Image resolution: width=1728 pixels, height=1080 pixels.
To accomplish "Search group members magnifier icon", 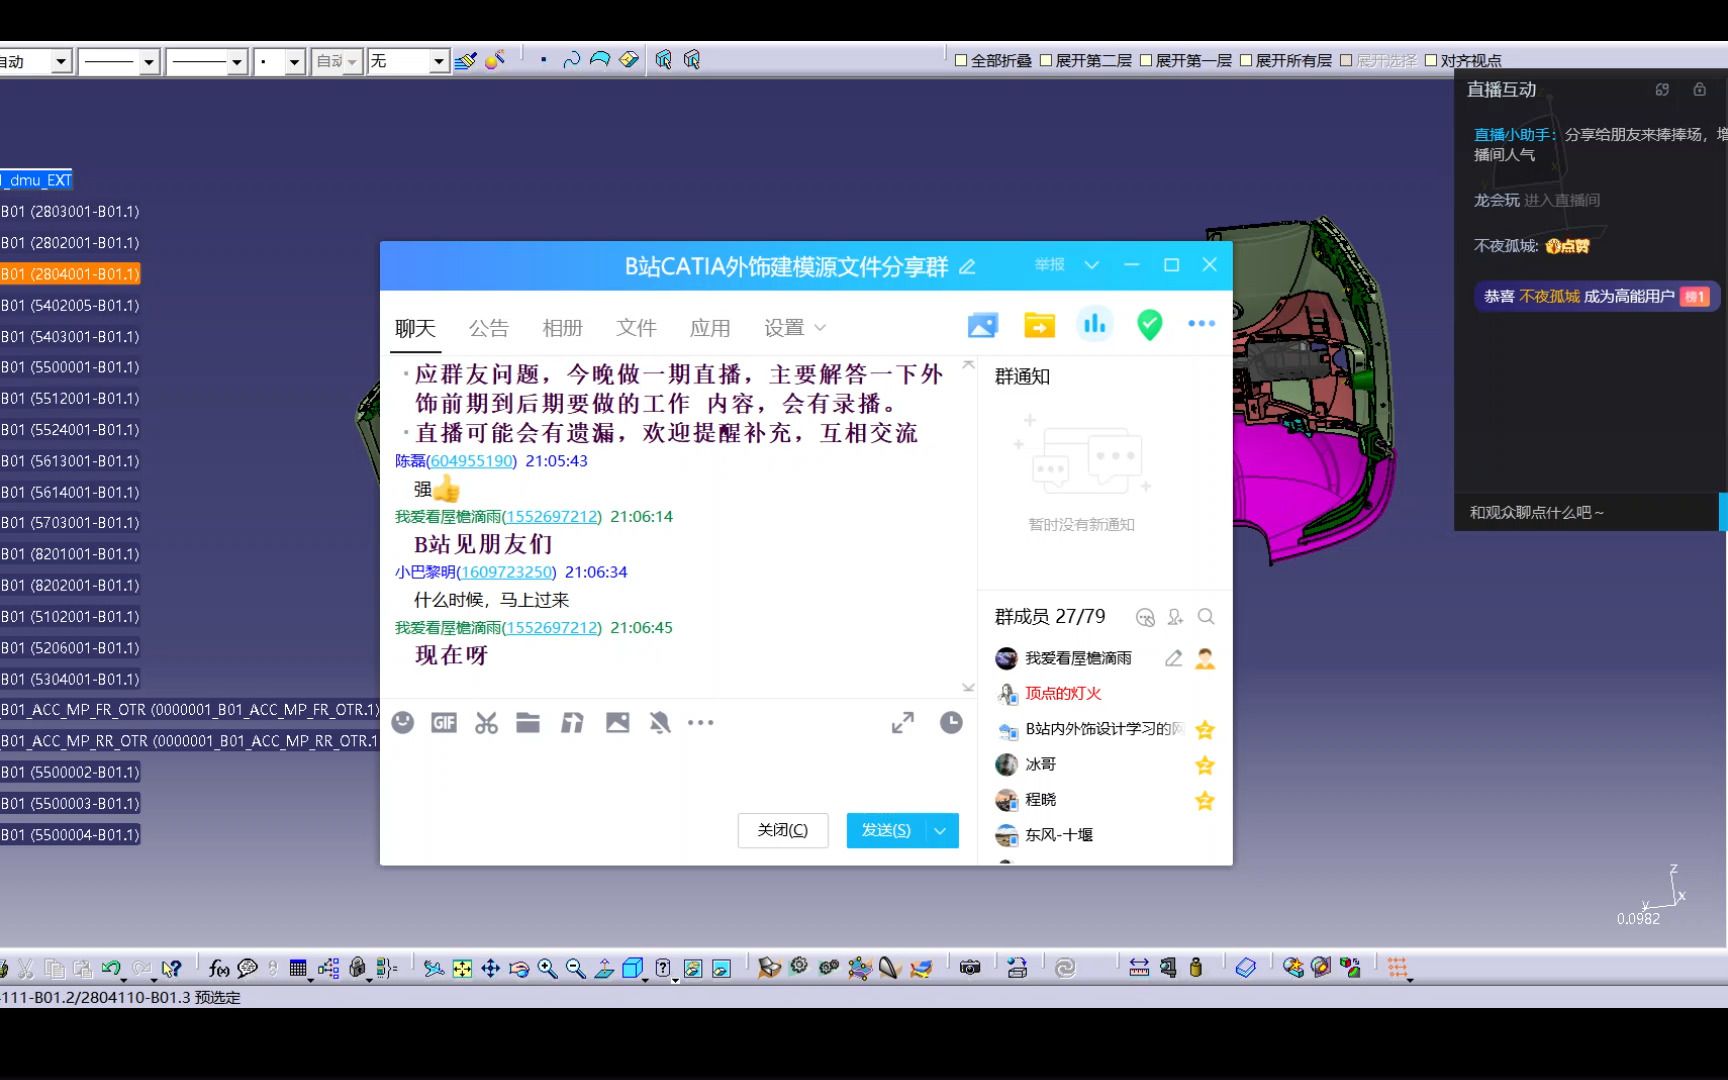I will (x=1206, y=617).
